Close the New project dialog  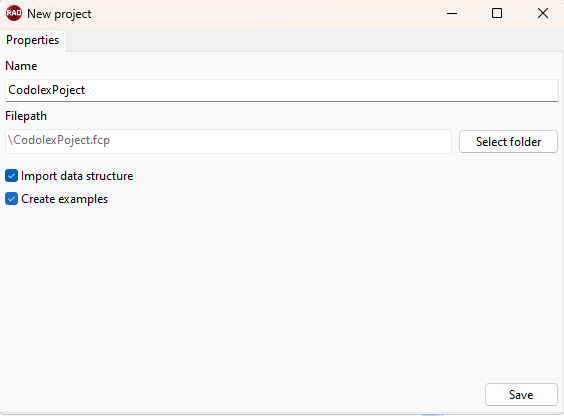[542, 14]
